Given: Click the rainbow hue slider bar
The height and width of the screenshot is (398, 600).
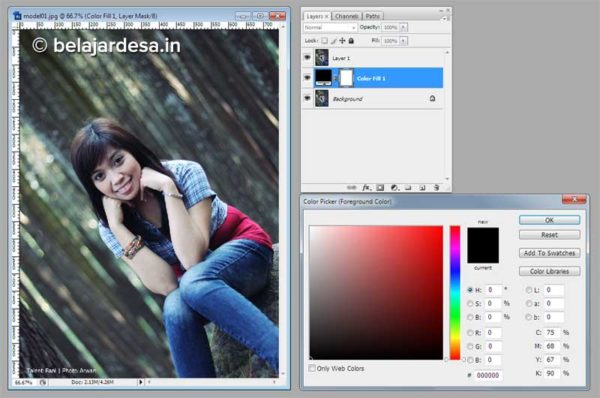Looking at the screenshot, I should (x=455, y=293).
